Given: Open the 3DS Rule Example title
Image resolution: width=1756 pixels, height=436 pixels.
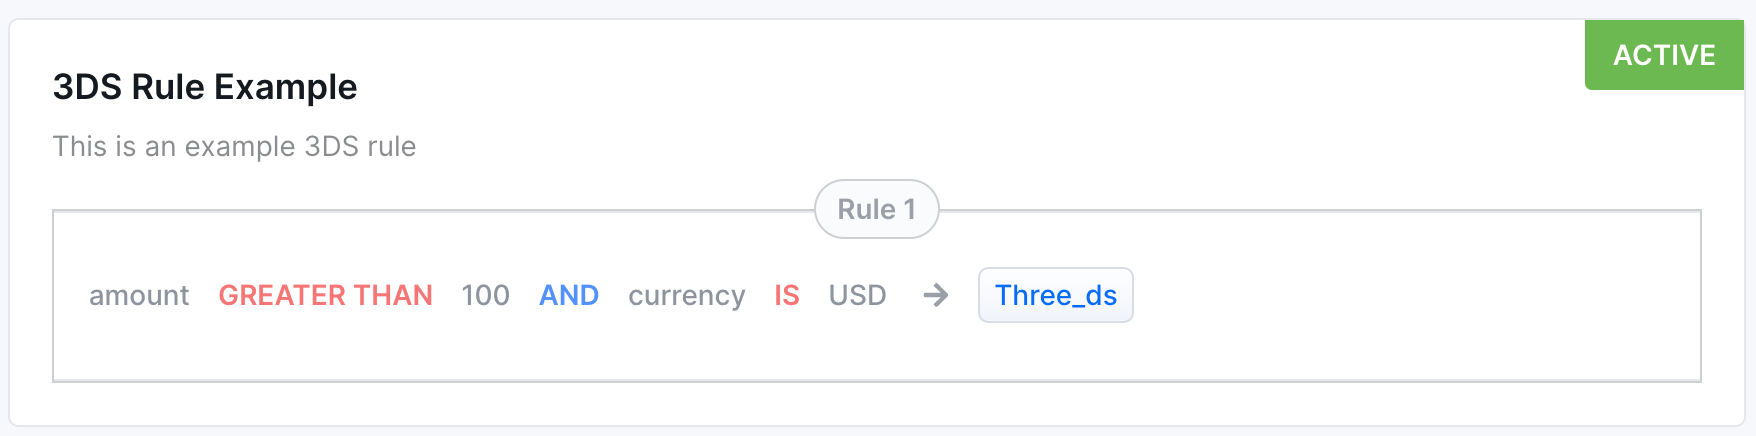Looking at the screenshot, I should point(205,87).
